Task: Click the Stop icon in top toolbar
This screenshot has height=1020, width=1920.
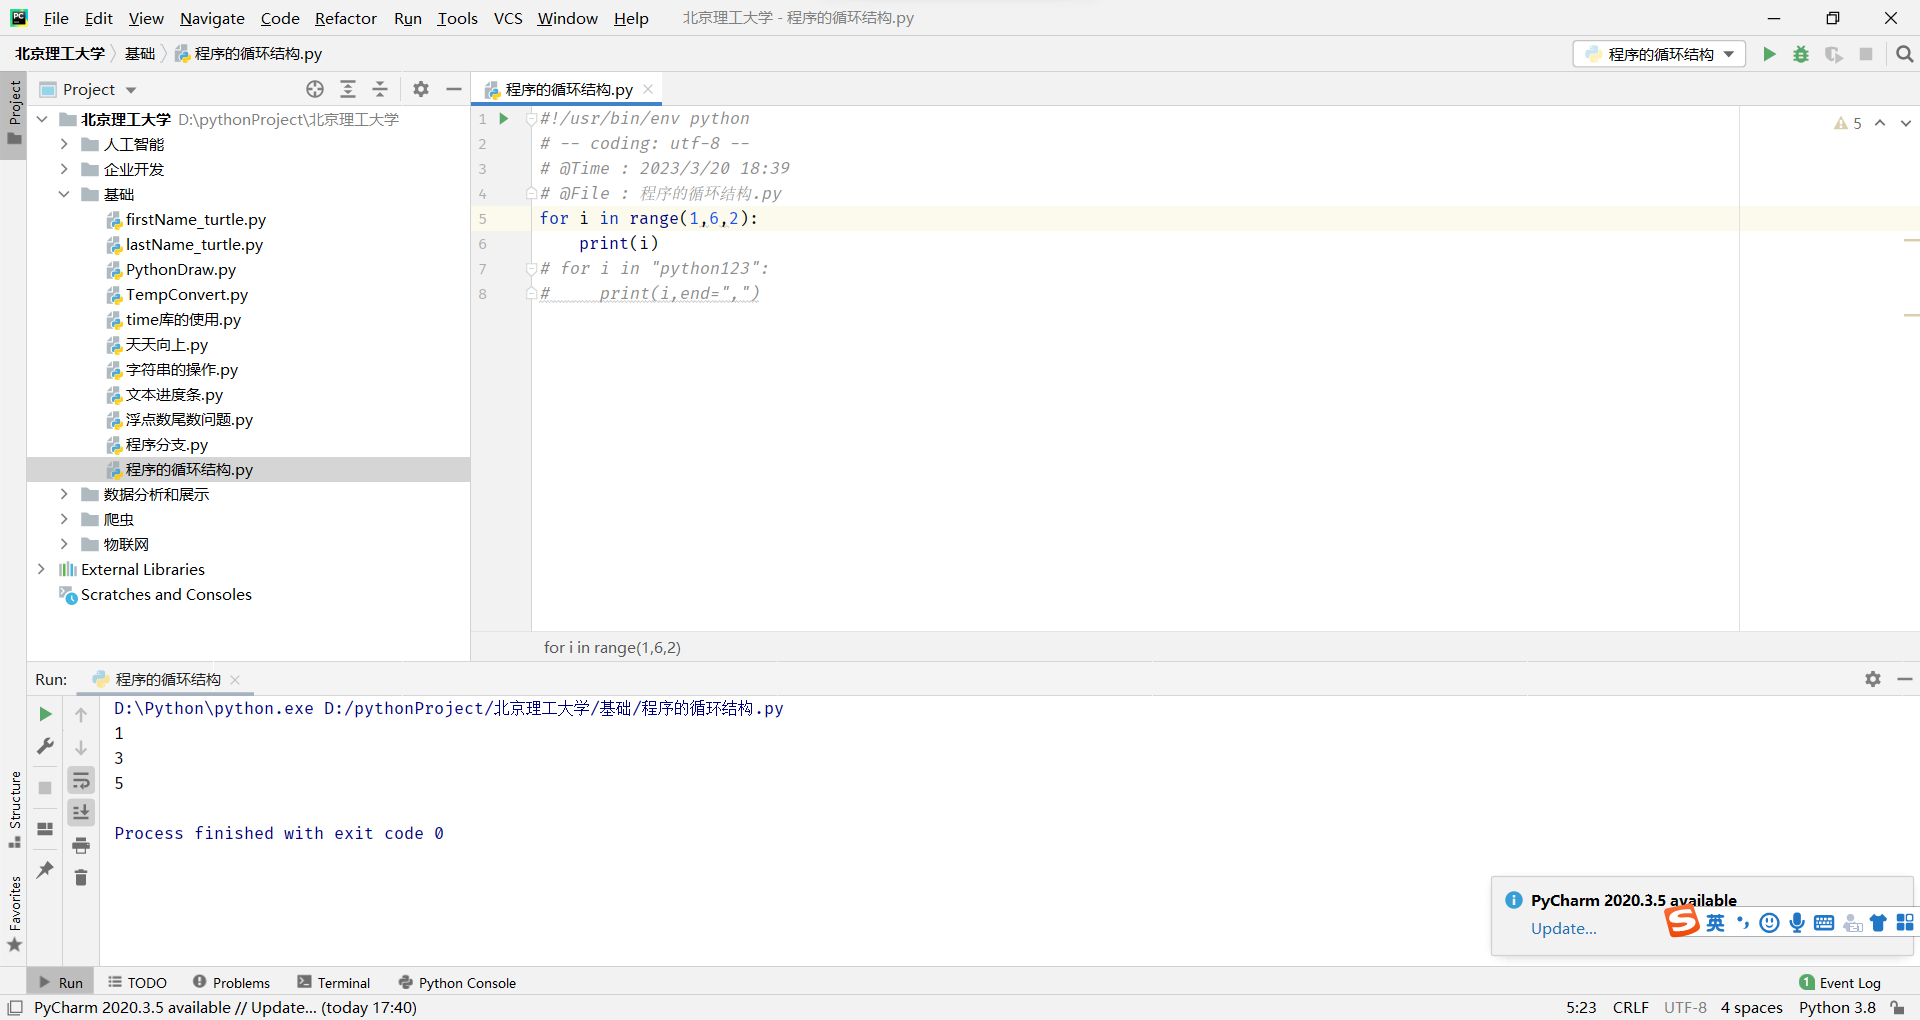Action: (x=1866, y=54)
